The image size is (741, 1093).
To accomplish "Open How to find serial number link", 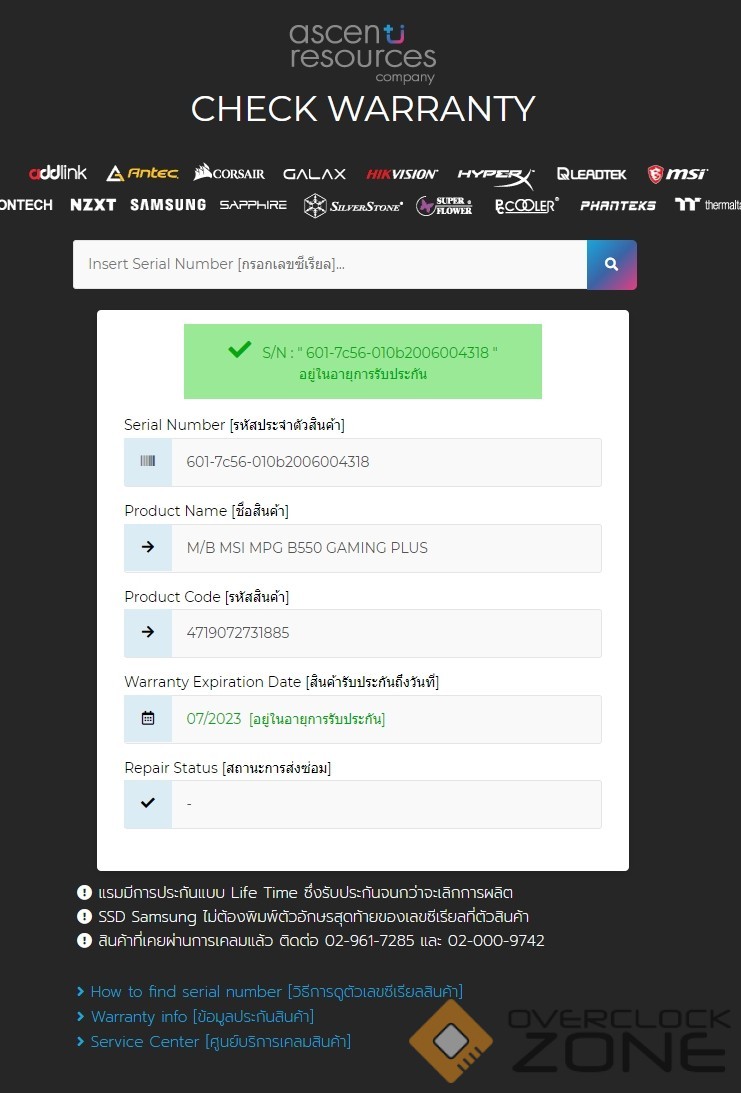I will click(x=276, y=991).
